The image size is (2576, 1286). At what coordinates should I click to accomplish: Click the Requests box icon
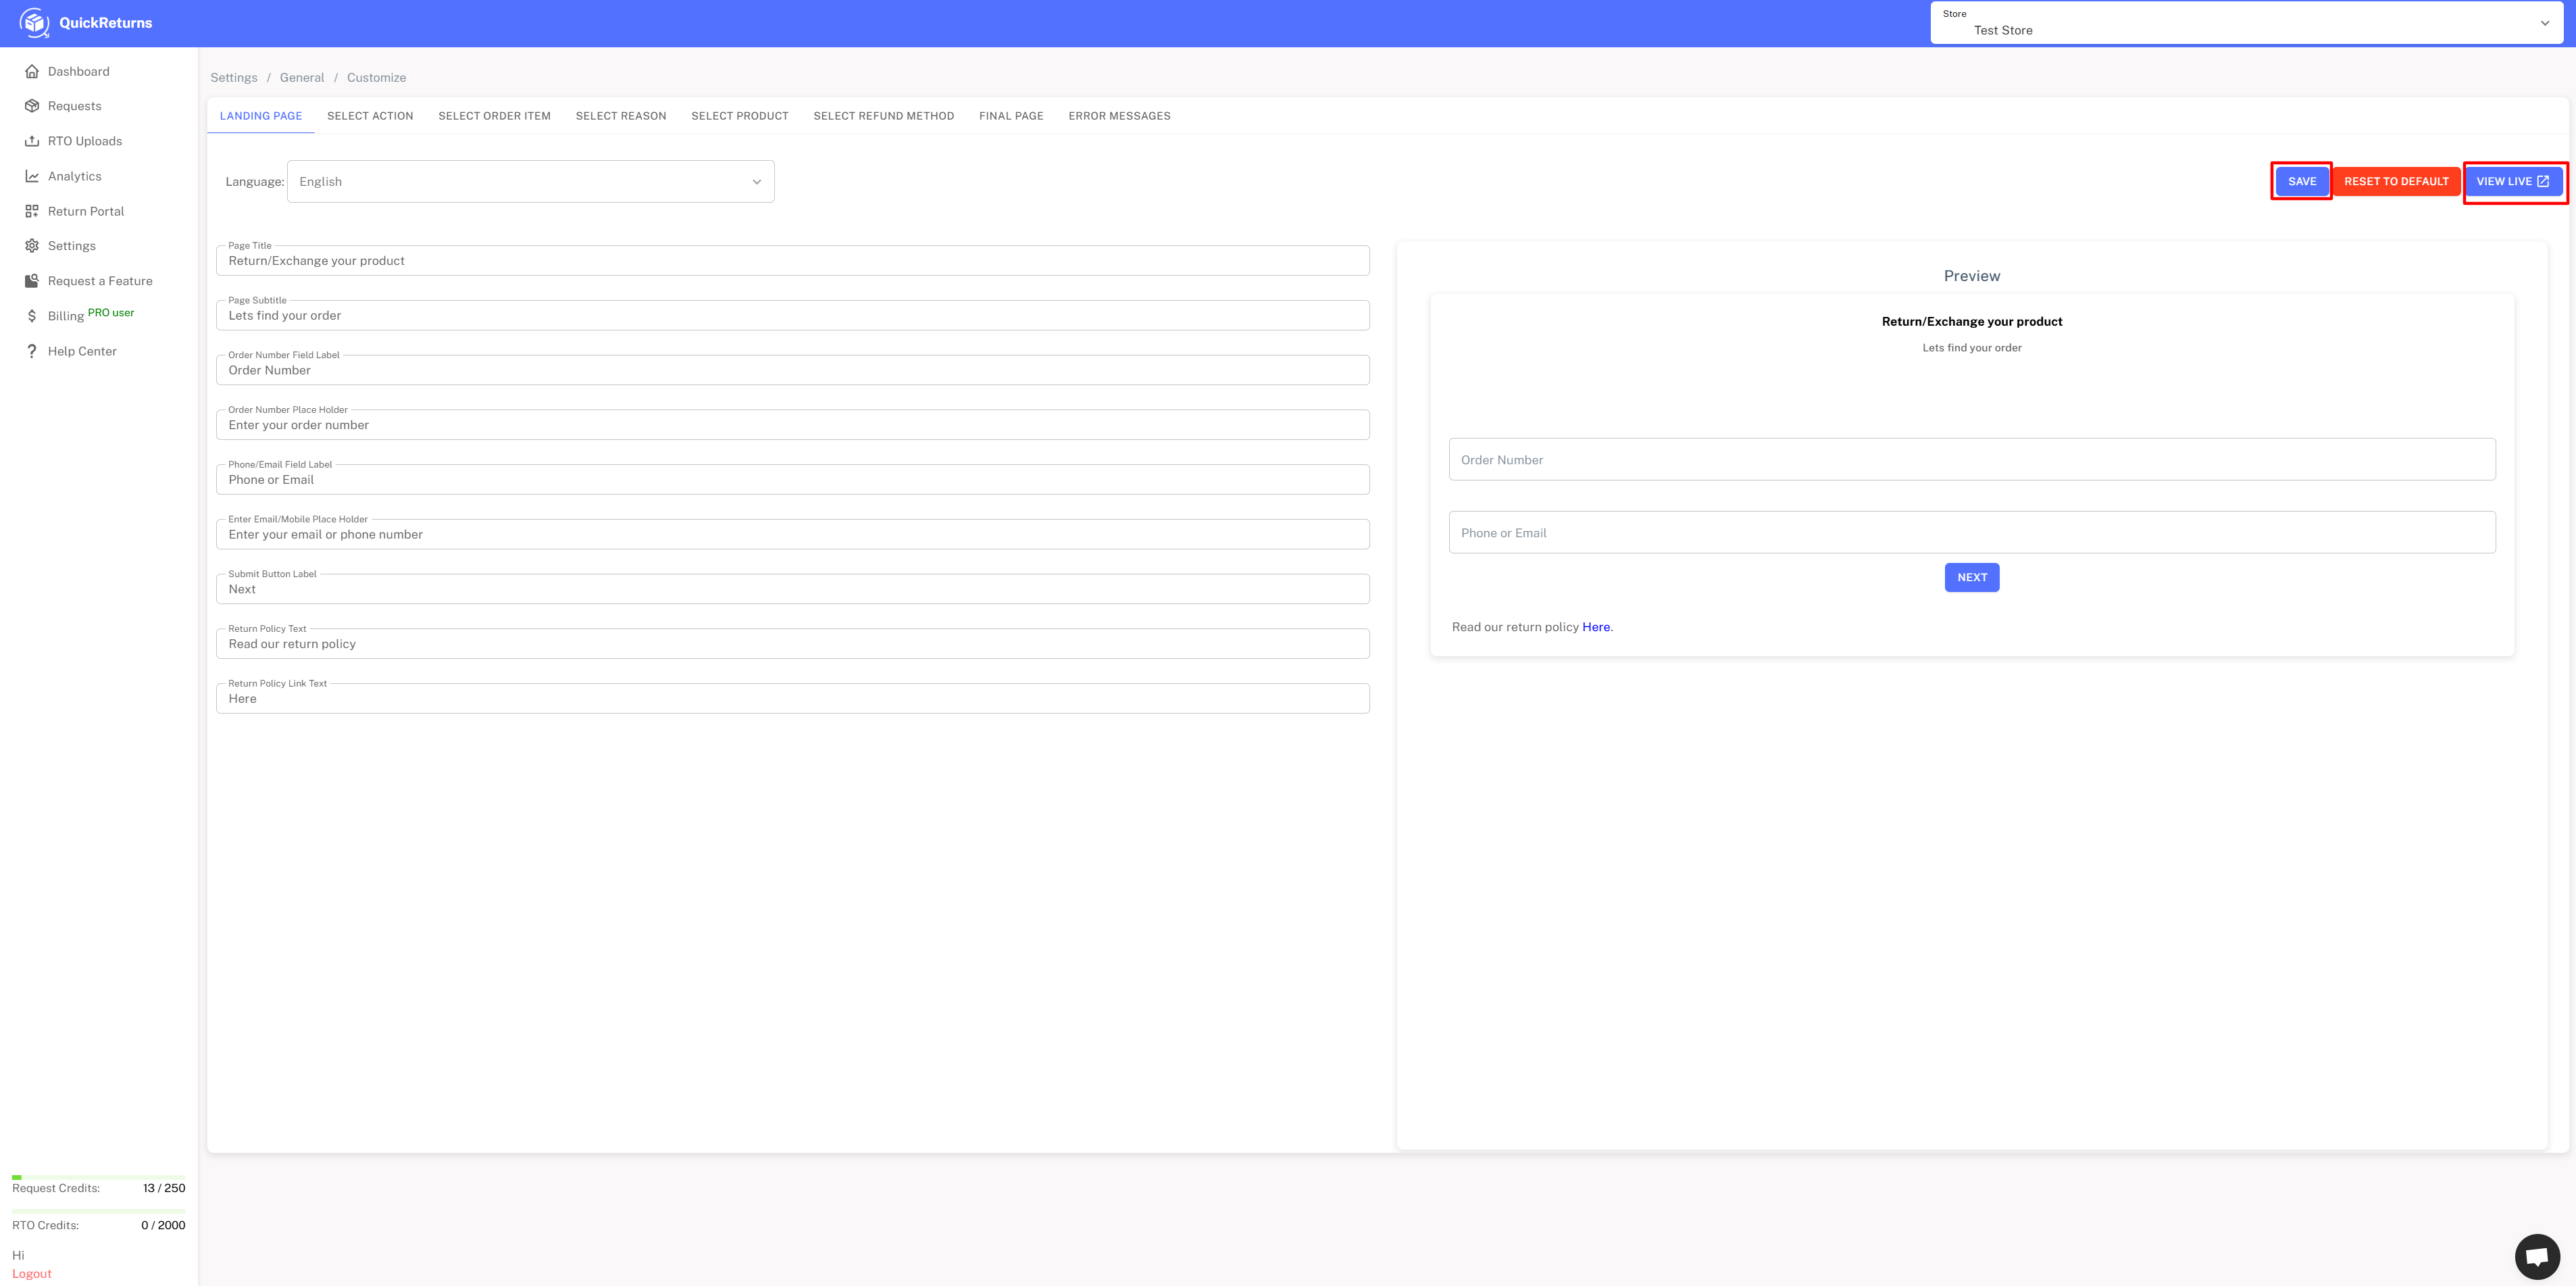(x=32, y=106)
